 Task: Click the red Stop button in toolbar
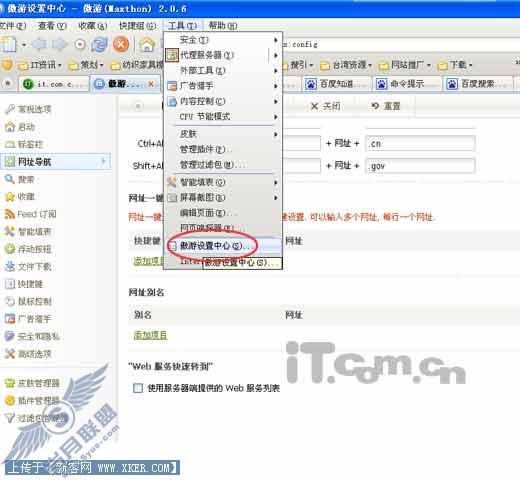pyautogui.click(x=121, y=44)
